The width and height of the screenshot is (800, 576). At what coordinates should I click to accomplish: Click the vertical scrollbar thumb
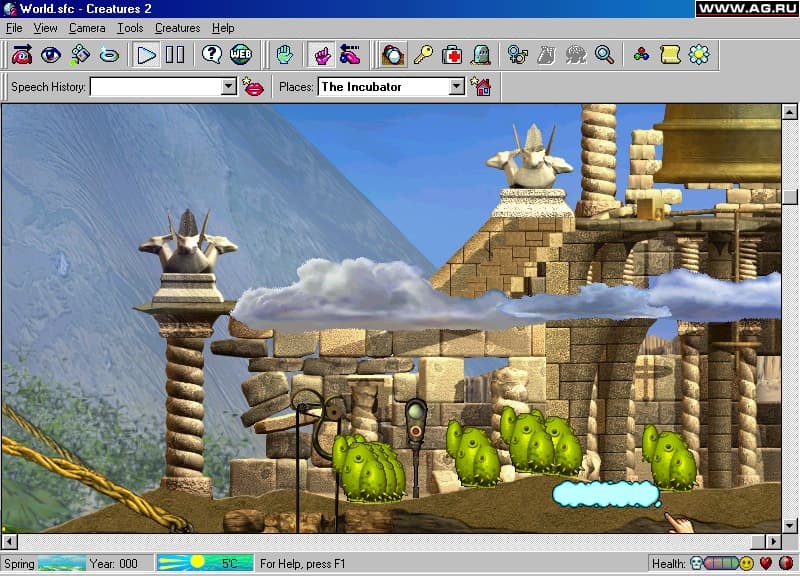click(790, 197)
